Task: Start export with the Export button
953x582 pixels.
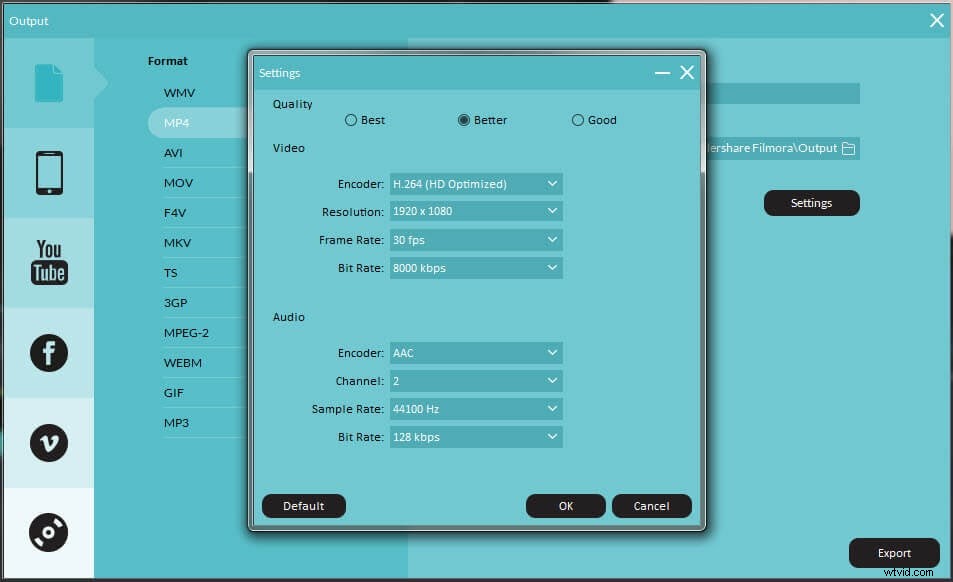Action: click(893, 552)
